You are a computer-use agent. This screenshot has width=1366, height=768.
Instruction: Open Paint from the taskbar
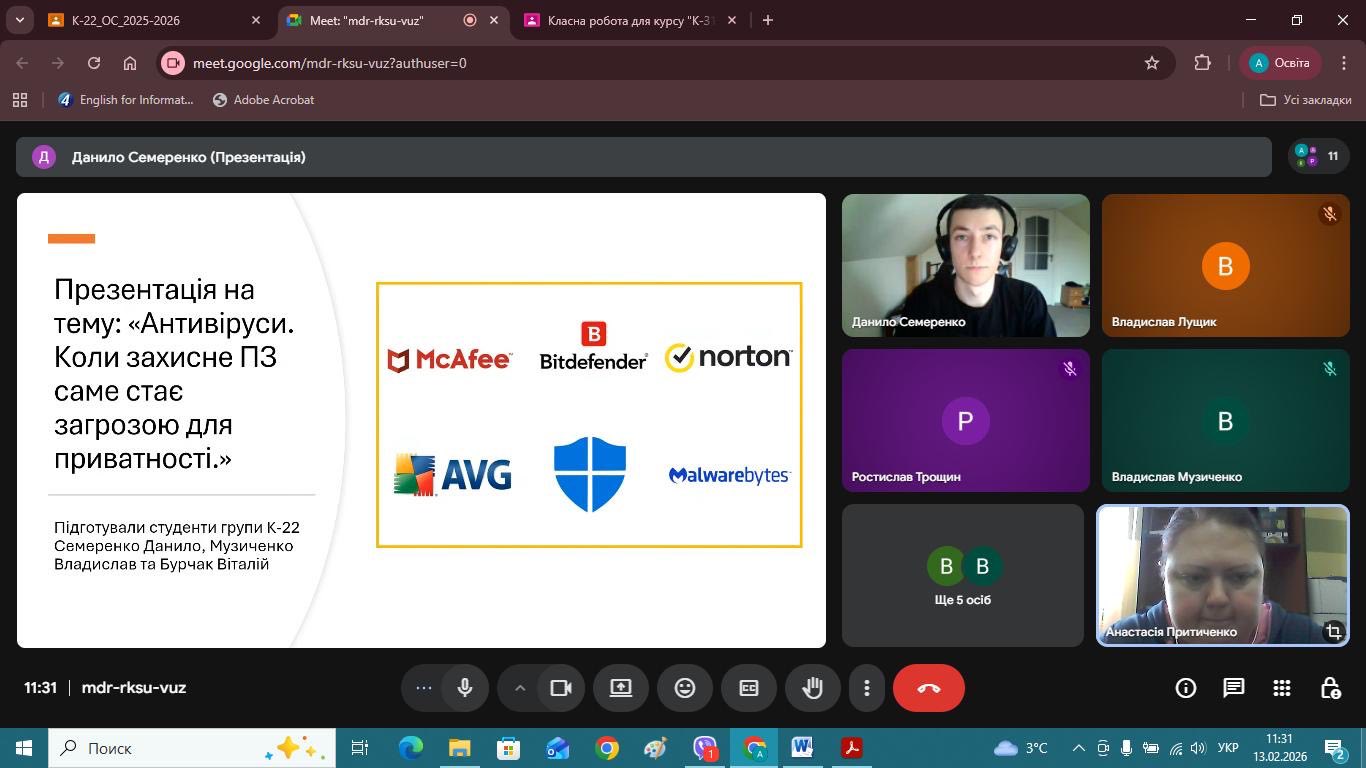656,748
